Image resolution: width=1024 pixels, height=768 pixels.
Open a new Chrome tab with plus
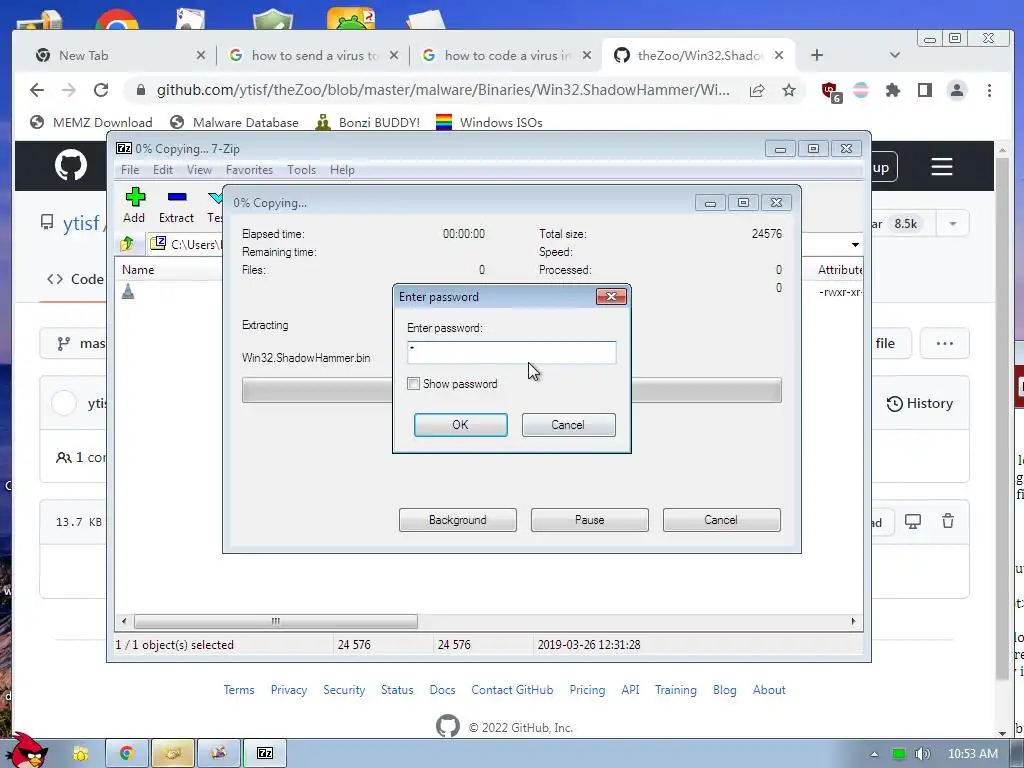[817, 55]
